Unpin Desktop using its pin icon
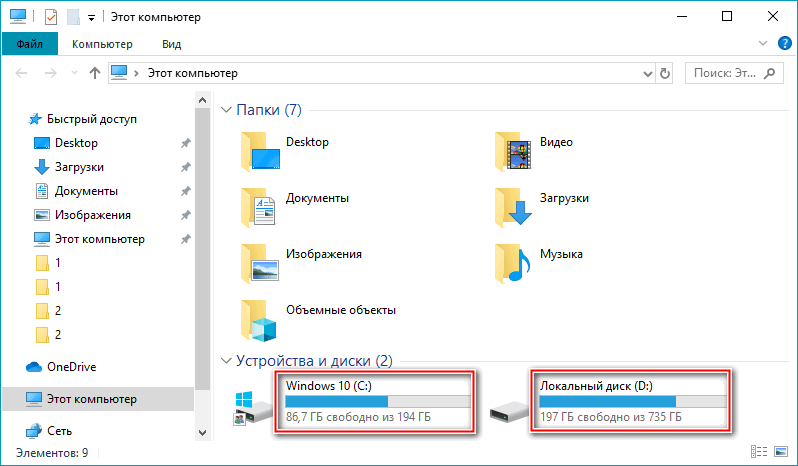 coord(185,143)
